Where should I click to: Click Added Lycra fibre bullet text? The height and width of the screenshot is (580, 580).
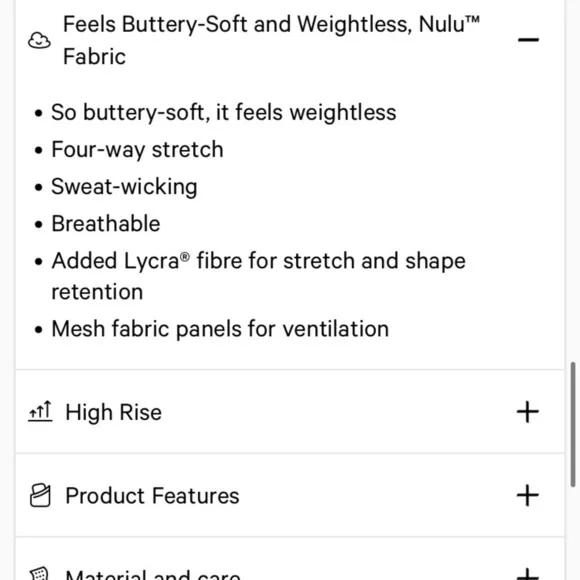(x=258, y=276)
